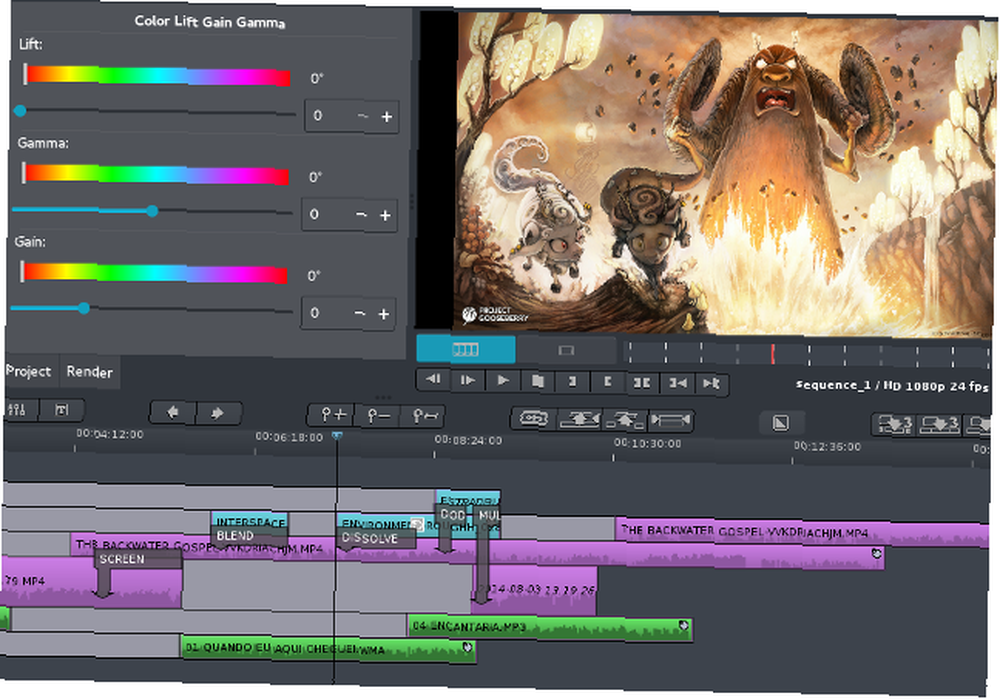
Task: Click the 00:10:30:00 ruler timecode
Action: point(647,443)
